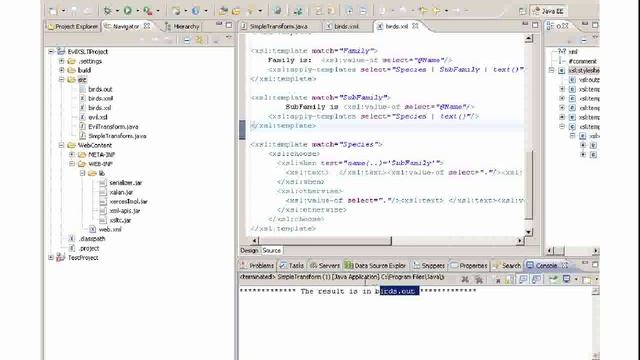Open the Problems view tab
This screenshot has height=360, width=640.
coord(258,266)
